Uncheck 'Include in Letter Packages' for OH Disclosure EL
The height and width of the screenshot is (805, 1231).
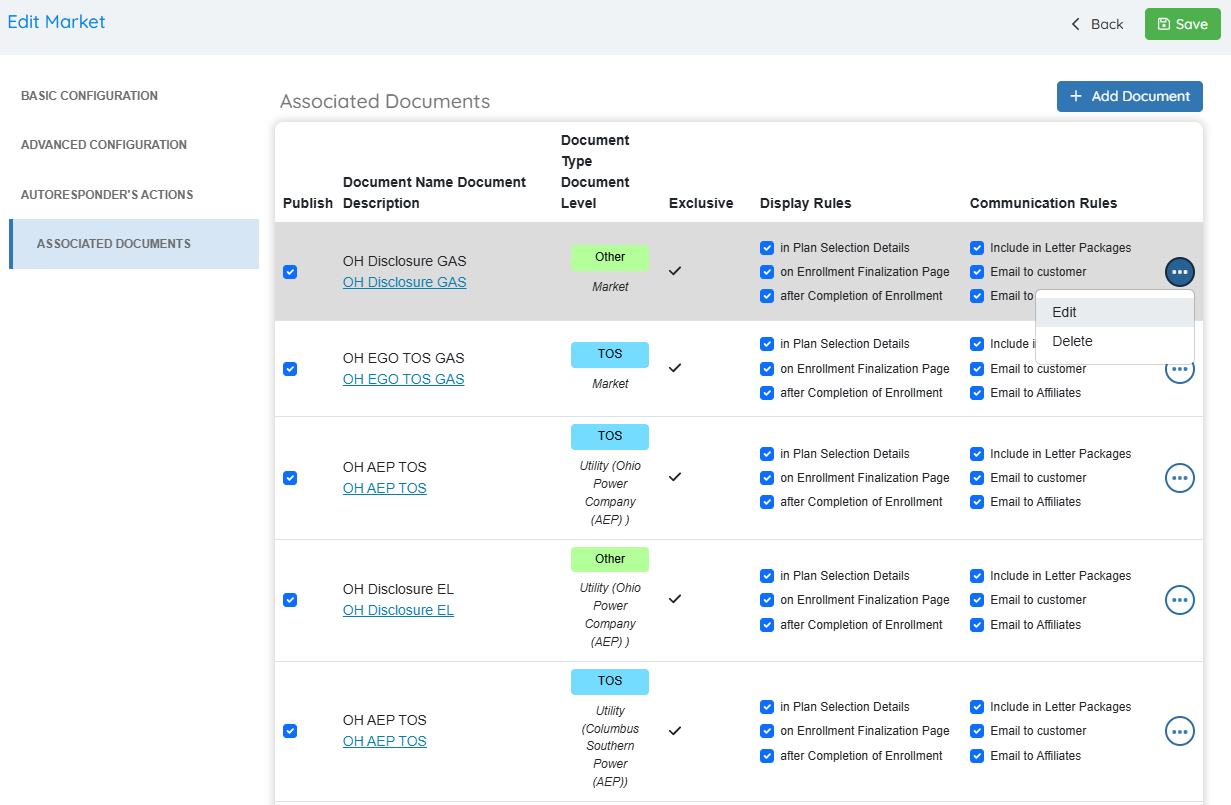tap(977, 576)
